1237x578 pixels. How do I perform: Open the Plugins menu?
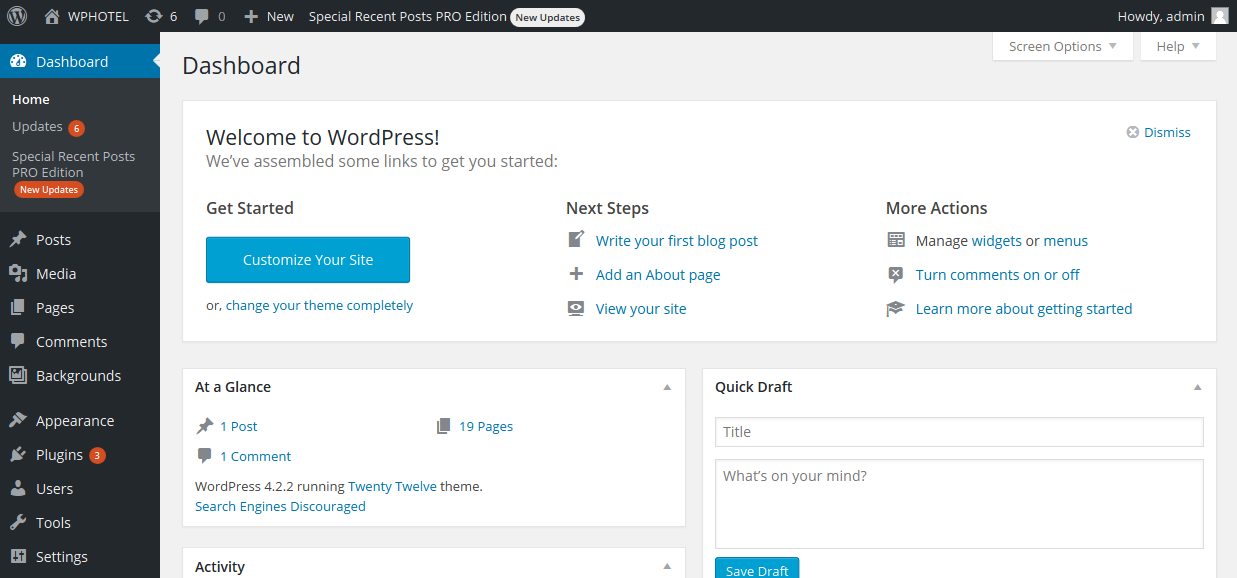click(x=80, y=455)
